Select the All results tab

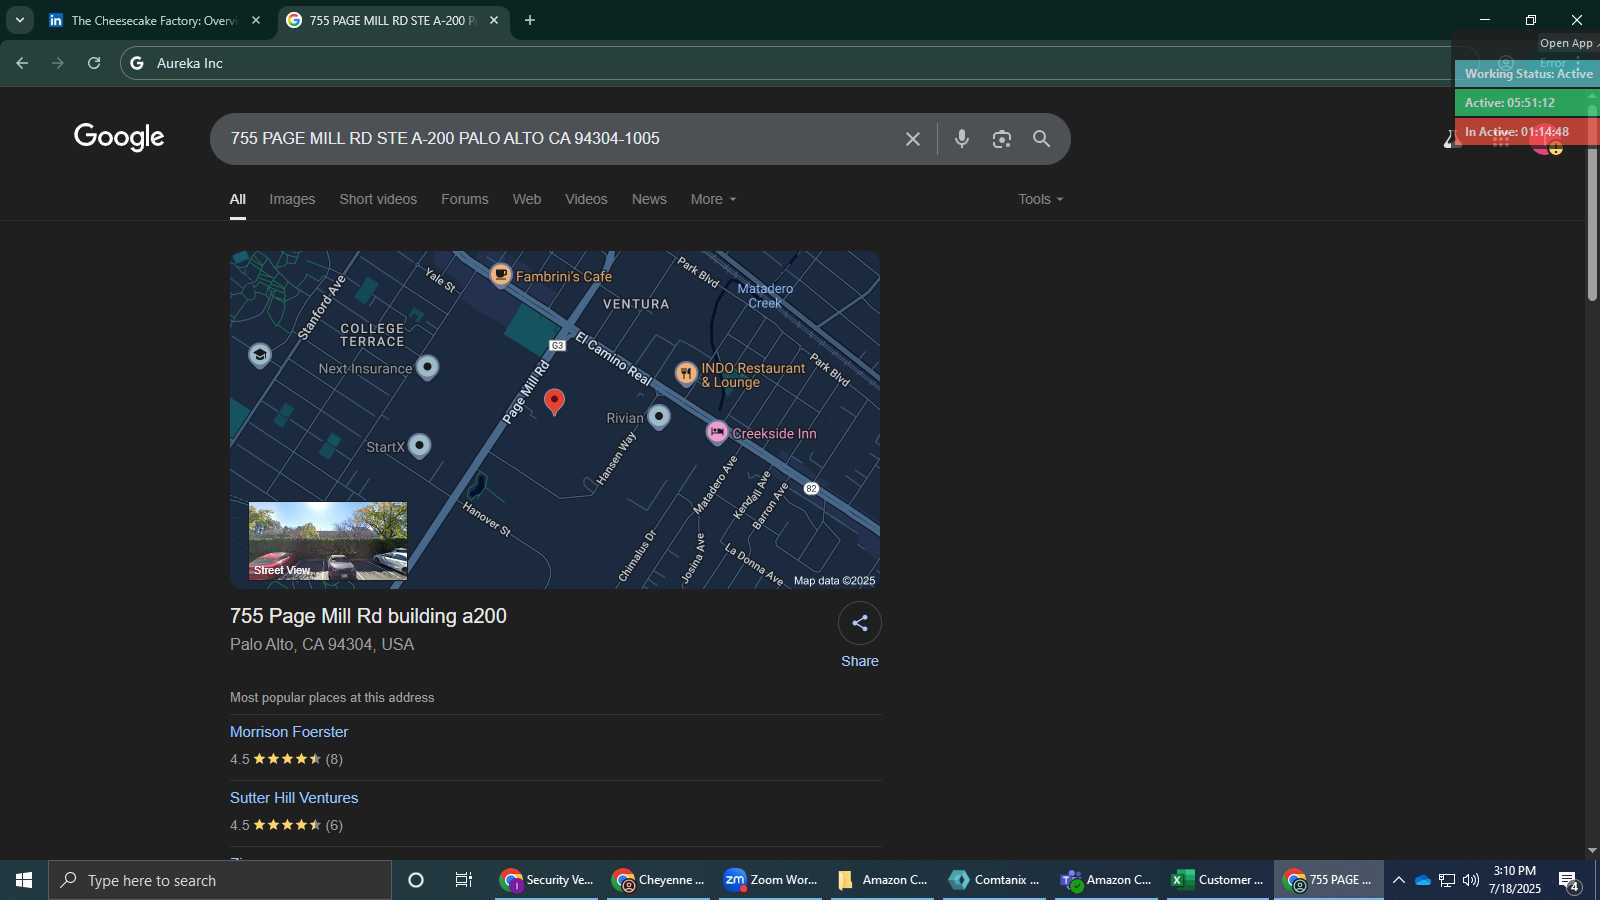coord(238,199)
